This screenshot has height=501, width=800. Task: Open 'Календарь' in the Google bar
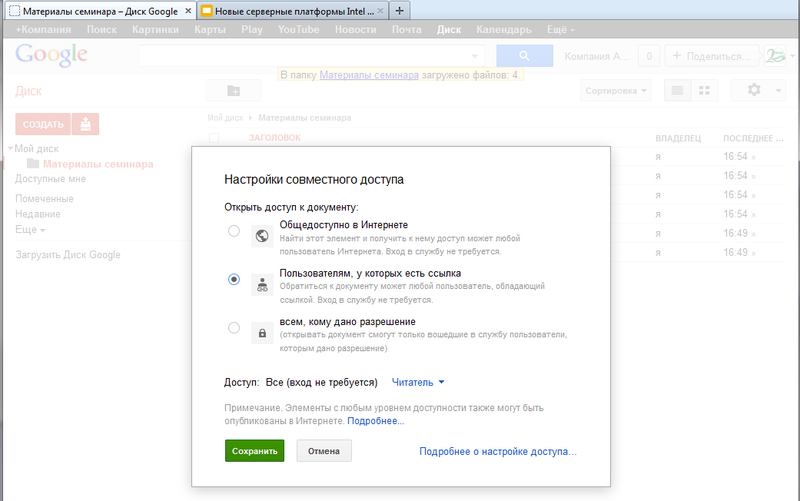(504, 30)
